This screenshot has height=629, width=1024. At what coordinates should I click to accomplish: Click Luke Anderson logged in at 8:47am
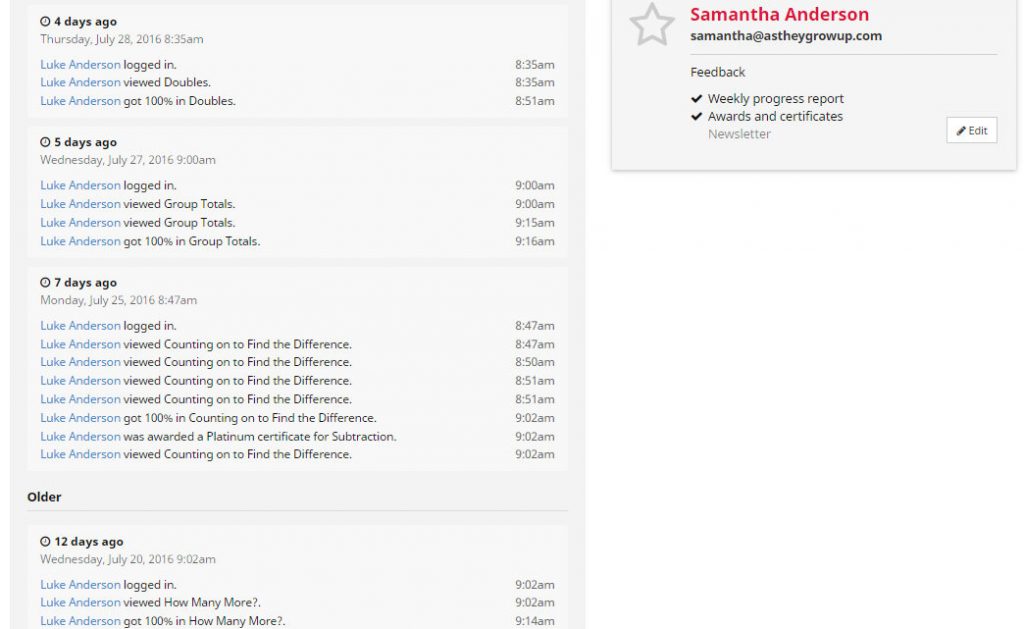tap(80, 326)
